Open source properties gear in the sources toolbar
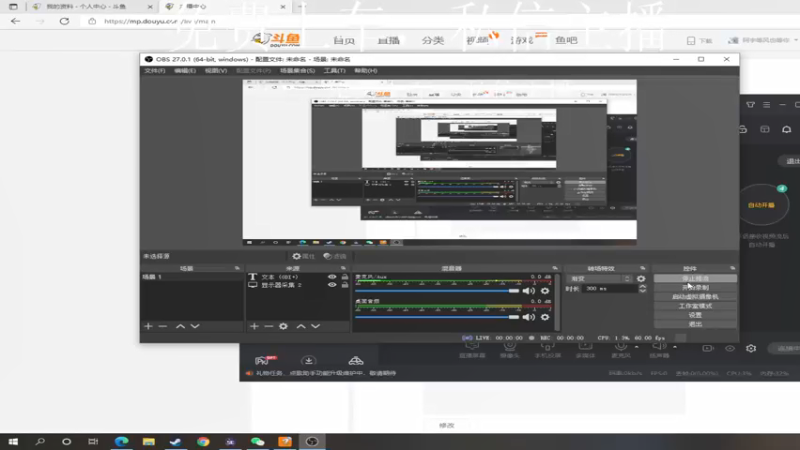The height and width of the screenshot is (450, 800). point(283,326)
